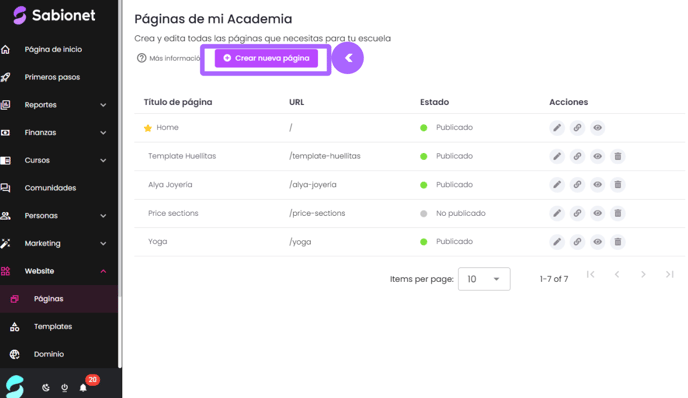Click Crear nueva página button

tap(266, 58)
